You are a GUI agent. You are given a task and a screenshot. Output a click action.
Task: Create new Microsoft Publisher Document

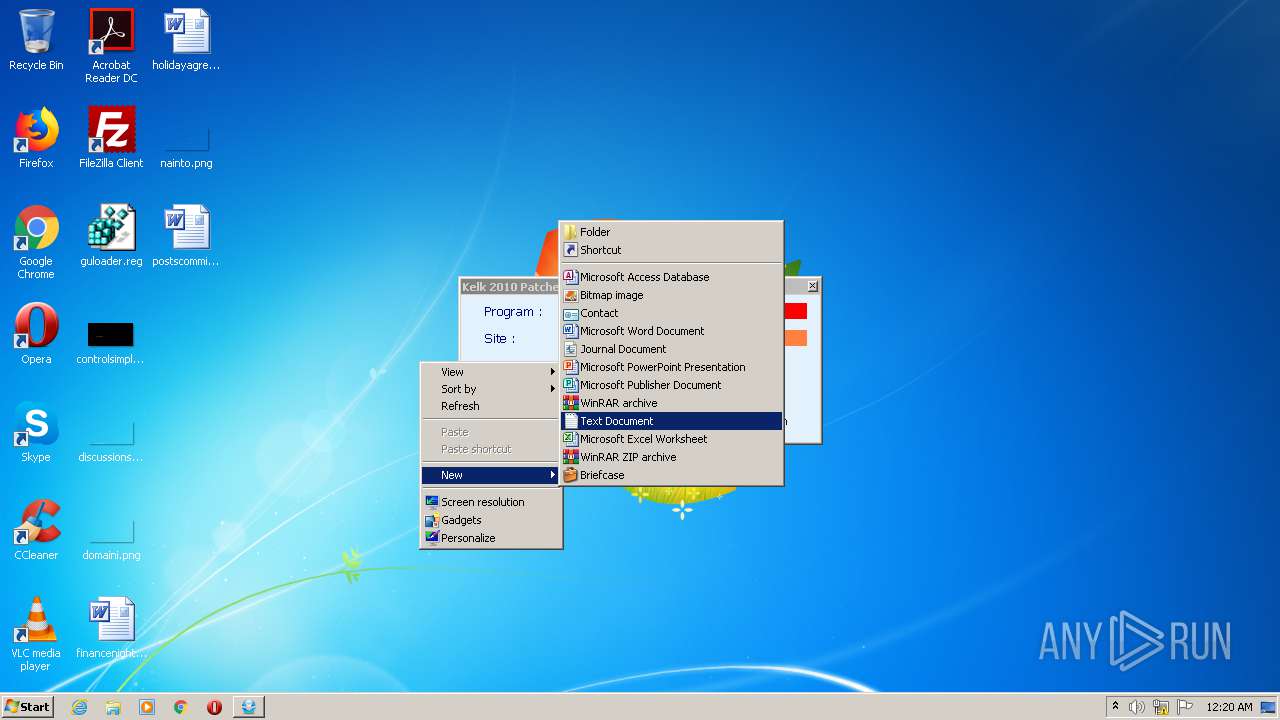tap(671, 385)
